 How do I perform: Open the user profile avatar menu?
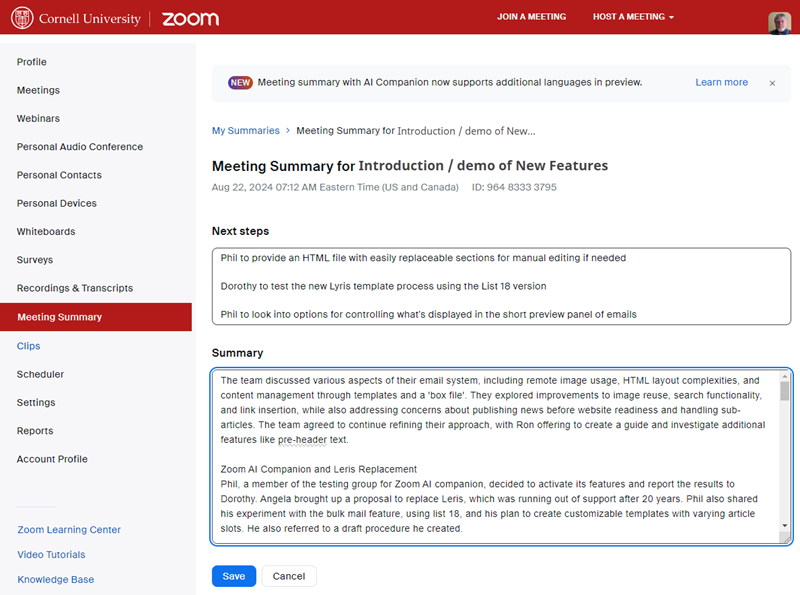[x=779, y=23]
